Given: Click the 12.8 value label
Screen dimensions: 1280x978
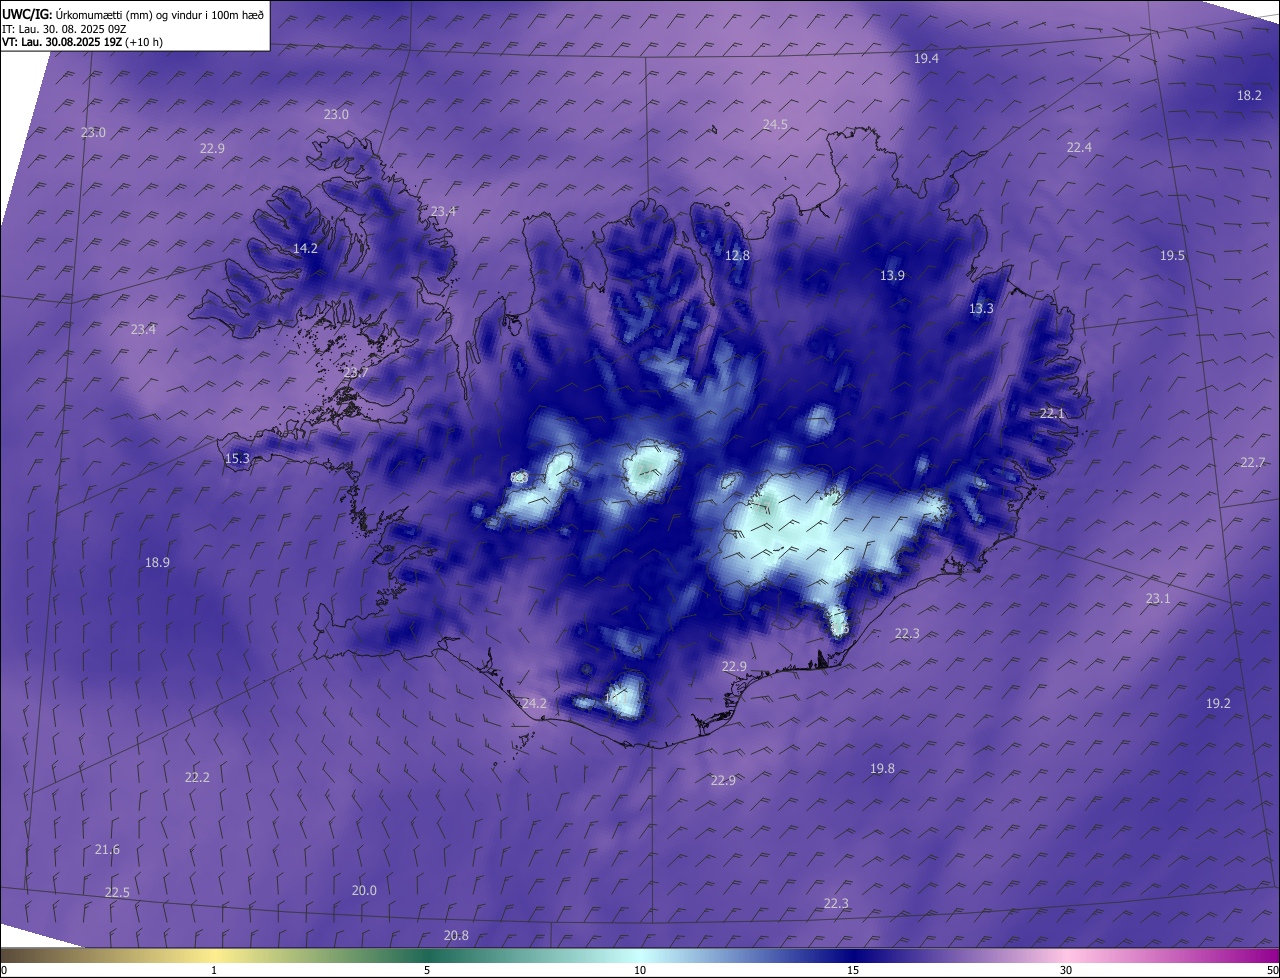Looking at the screenshot, I should [737, 256].
